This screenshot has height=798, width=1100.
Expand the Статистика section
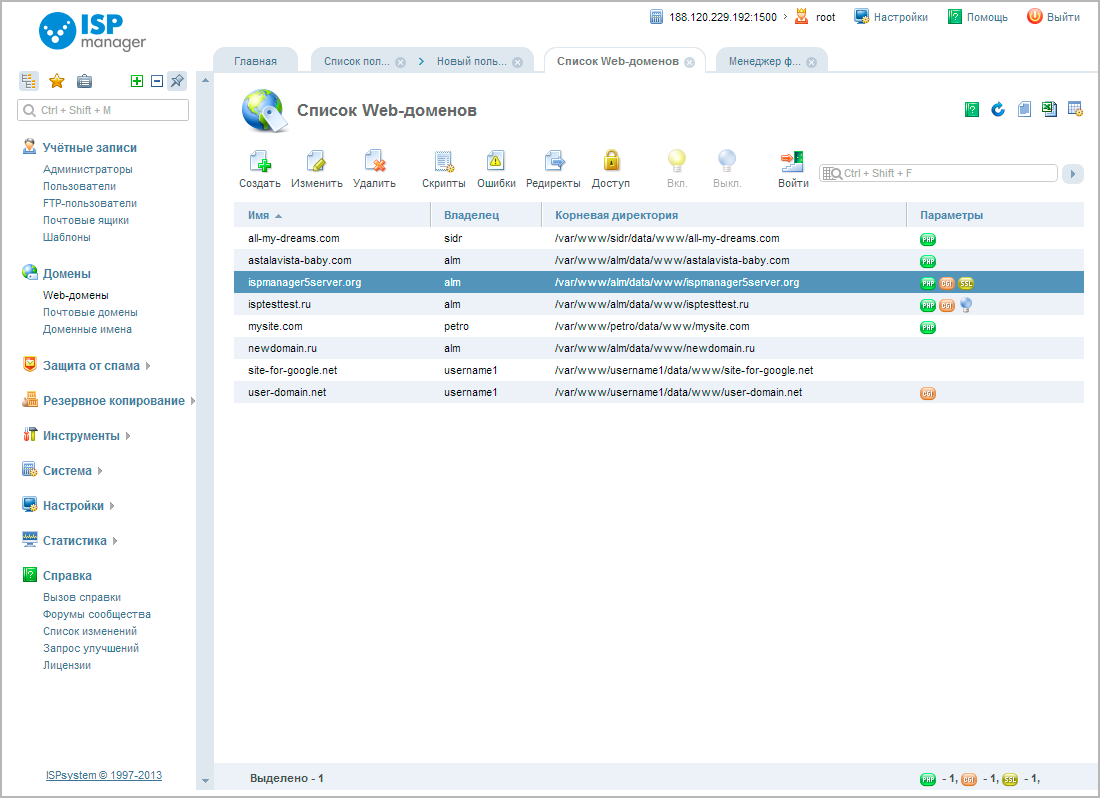click(75, 541)
